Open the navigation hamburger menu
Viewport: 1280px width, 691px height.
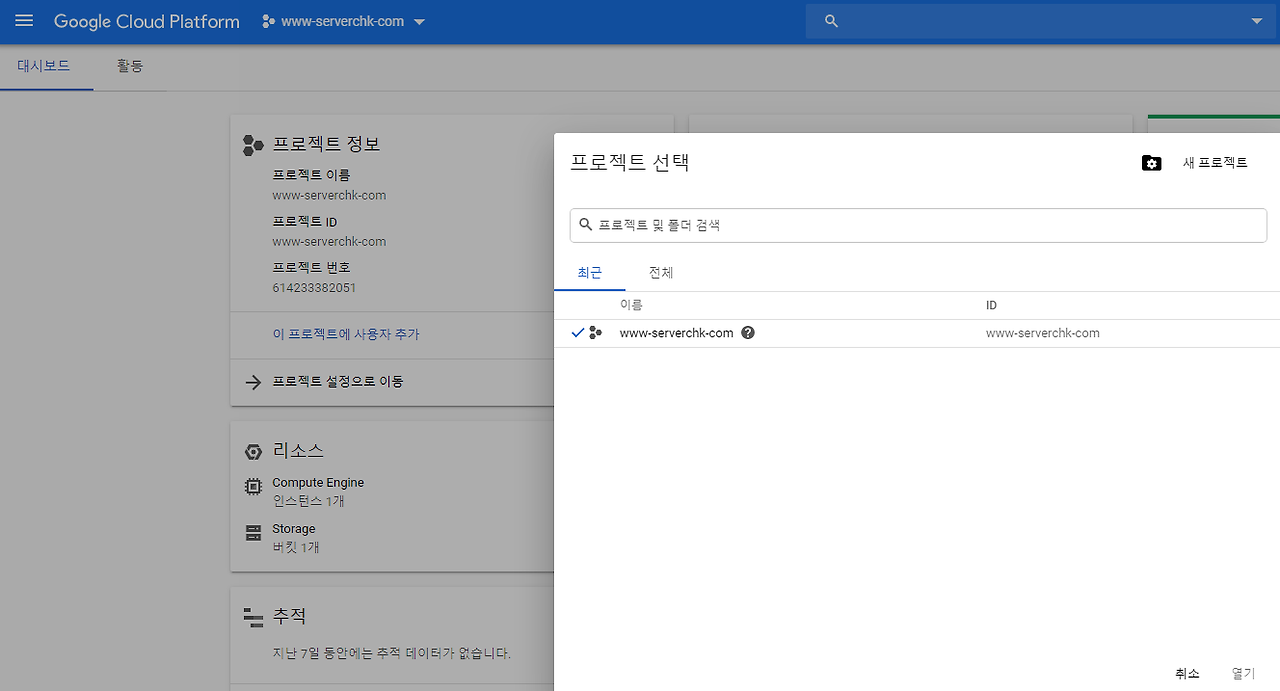23,21
